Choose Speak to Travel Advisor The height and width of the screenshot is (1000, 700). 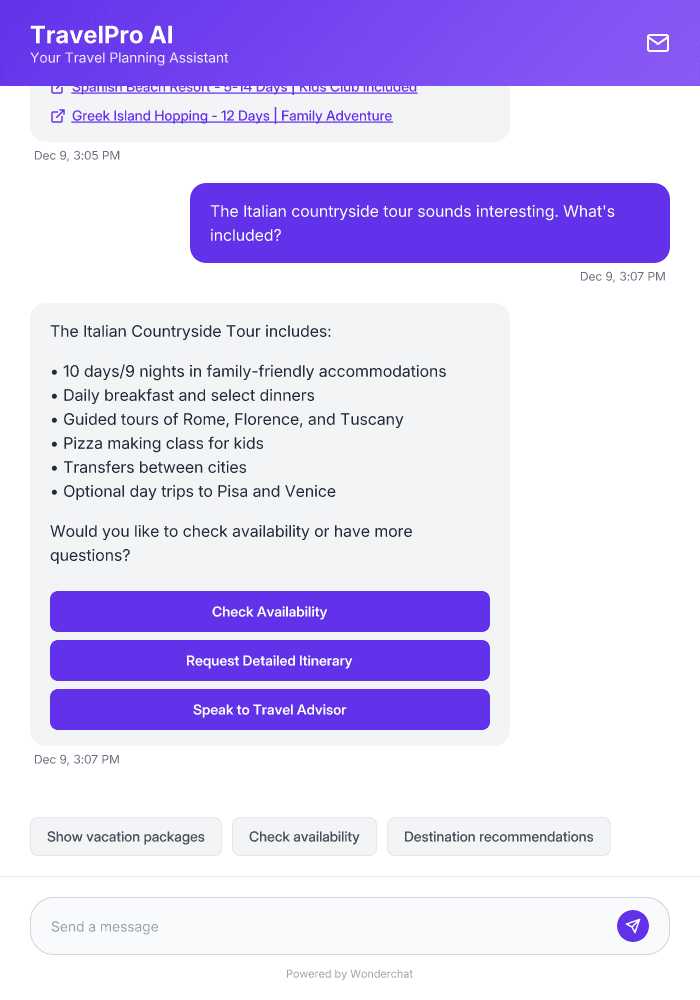coord(270,709)
